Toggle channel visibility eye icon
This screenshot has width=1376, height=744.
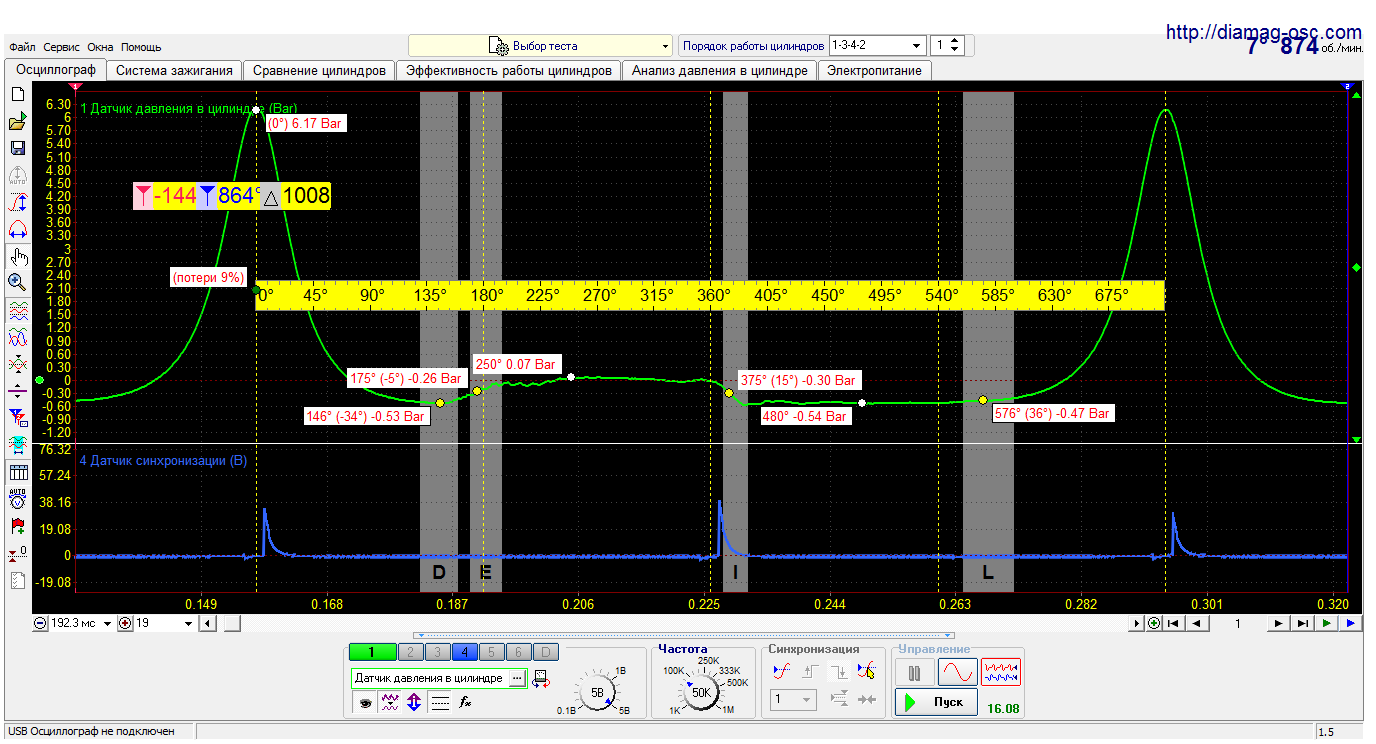click(365, 703)
